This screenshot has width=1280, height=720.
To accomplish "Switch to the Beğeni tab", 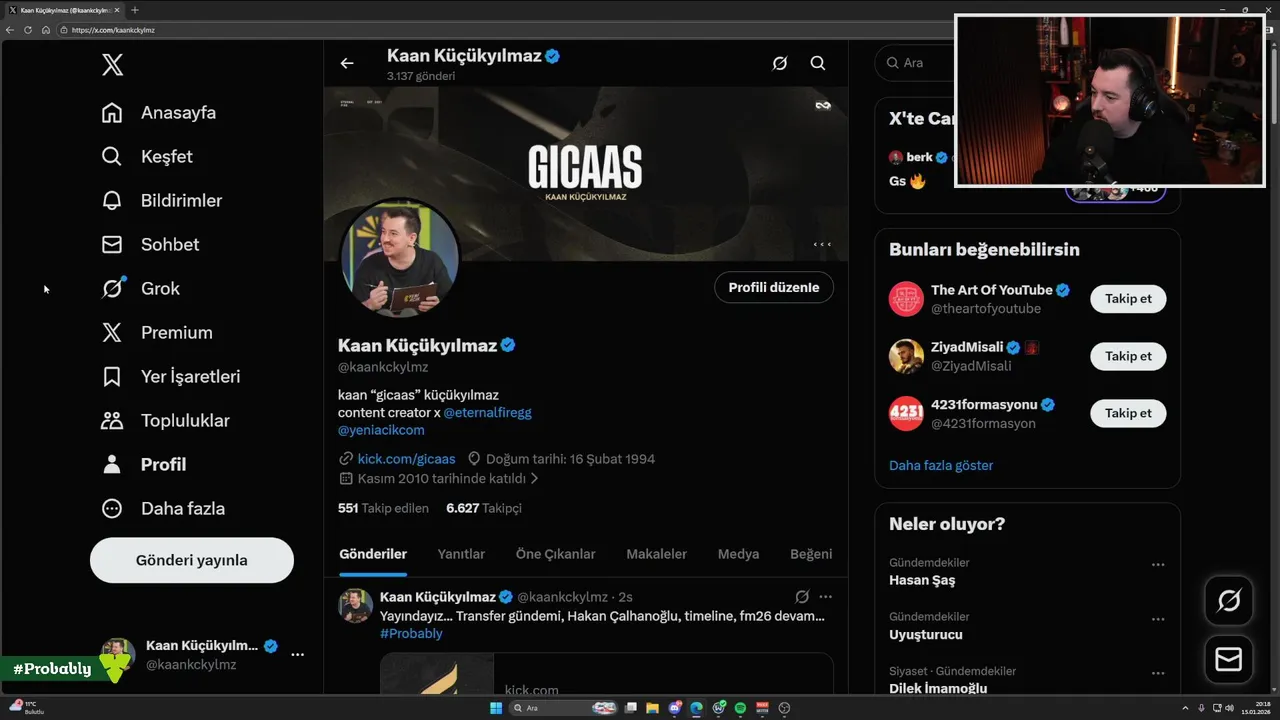I will coord(811,554).
